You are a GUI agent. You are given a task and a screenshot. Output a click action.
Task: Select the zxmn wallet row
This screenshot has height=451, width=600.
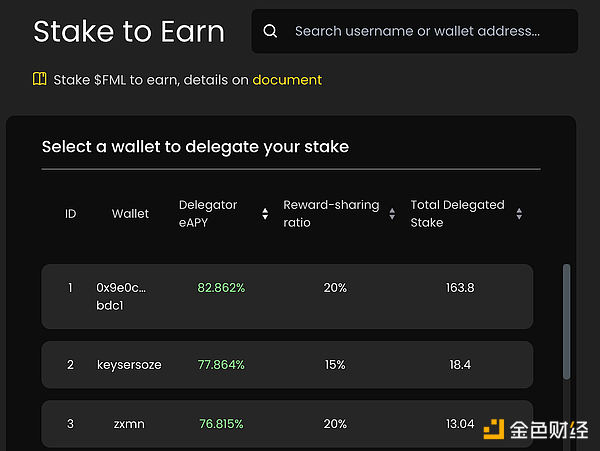point(287,424)
